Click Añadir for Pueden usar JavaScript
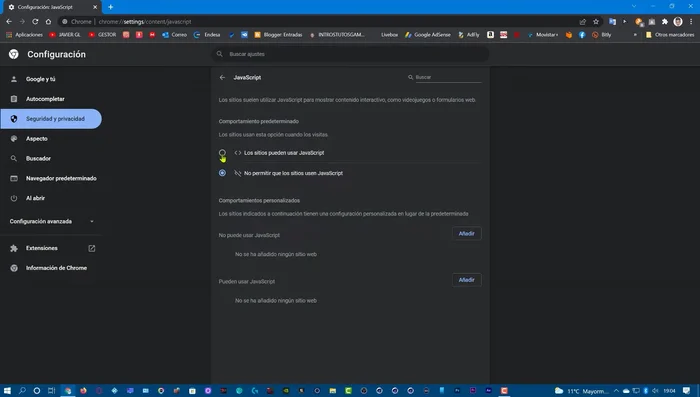The height and width of the screenshot is (397, 700). 467,280
